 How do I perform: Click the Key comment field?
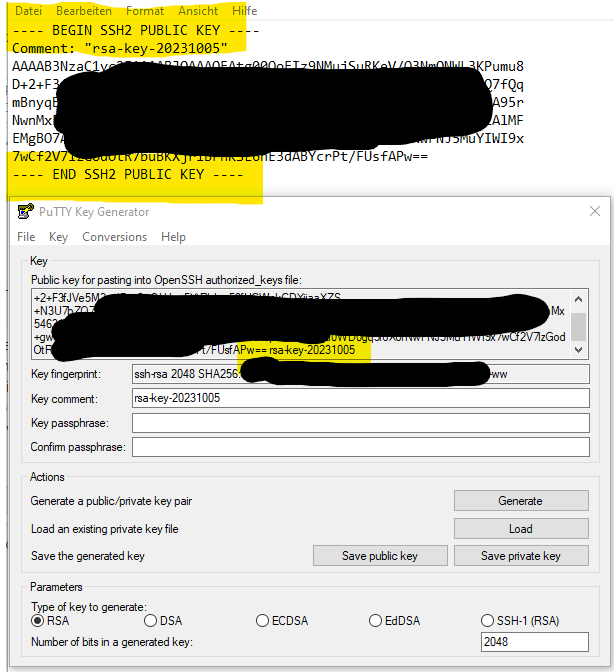(361, 398)
